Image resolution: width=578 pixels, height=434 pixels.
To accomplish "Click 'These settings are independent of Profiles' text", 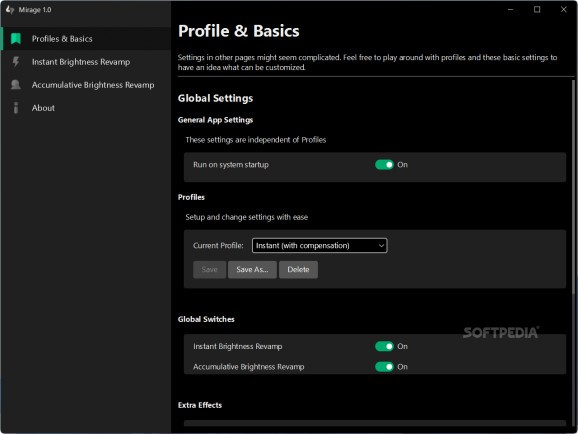I will click(256, 140).
